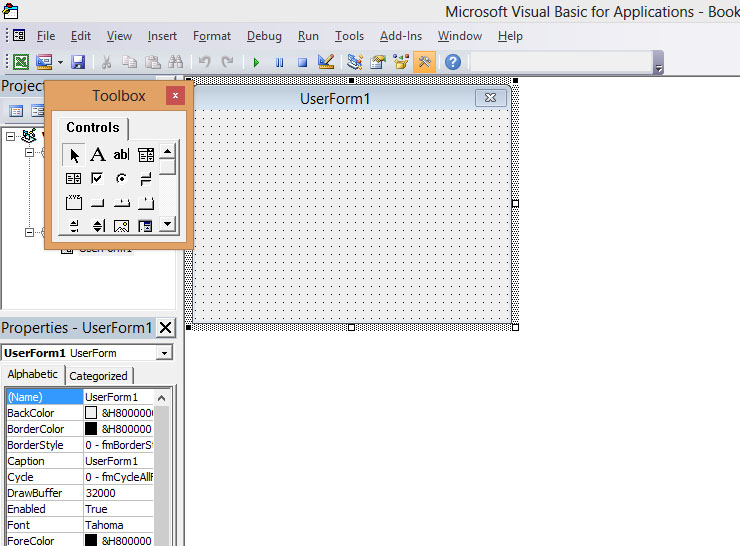Screen dimensions: 740x546
Task: Run the macro with green play icon
Action: coord(256,62)
